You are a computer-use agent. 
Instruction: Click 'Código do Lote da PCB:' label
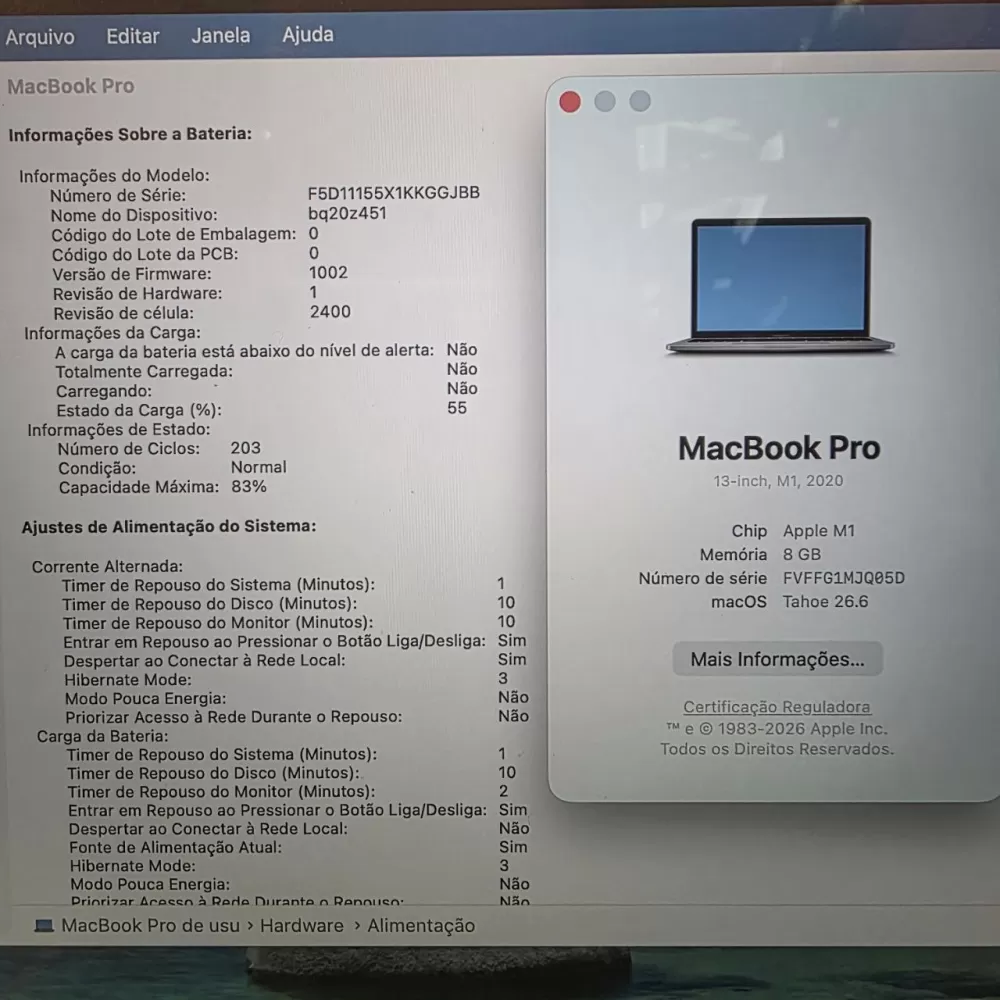145,254
